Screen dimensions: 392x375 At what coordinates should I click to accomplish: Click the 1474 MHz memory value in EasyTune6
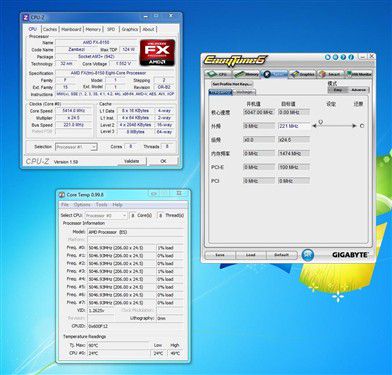click(294, 153)
